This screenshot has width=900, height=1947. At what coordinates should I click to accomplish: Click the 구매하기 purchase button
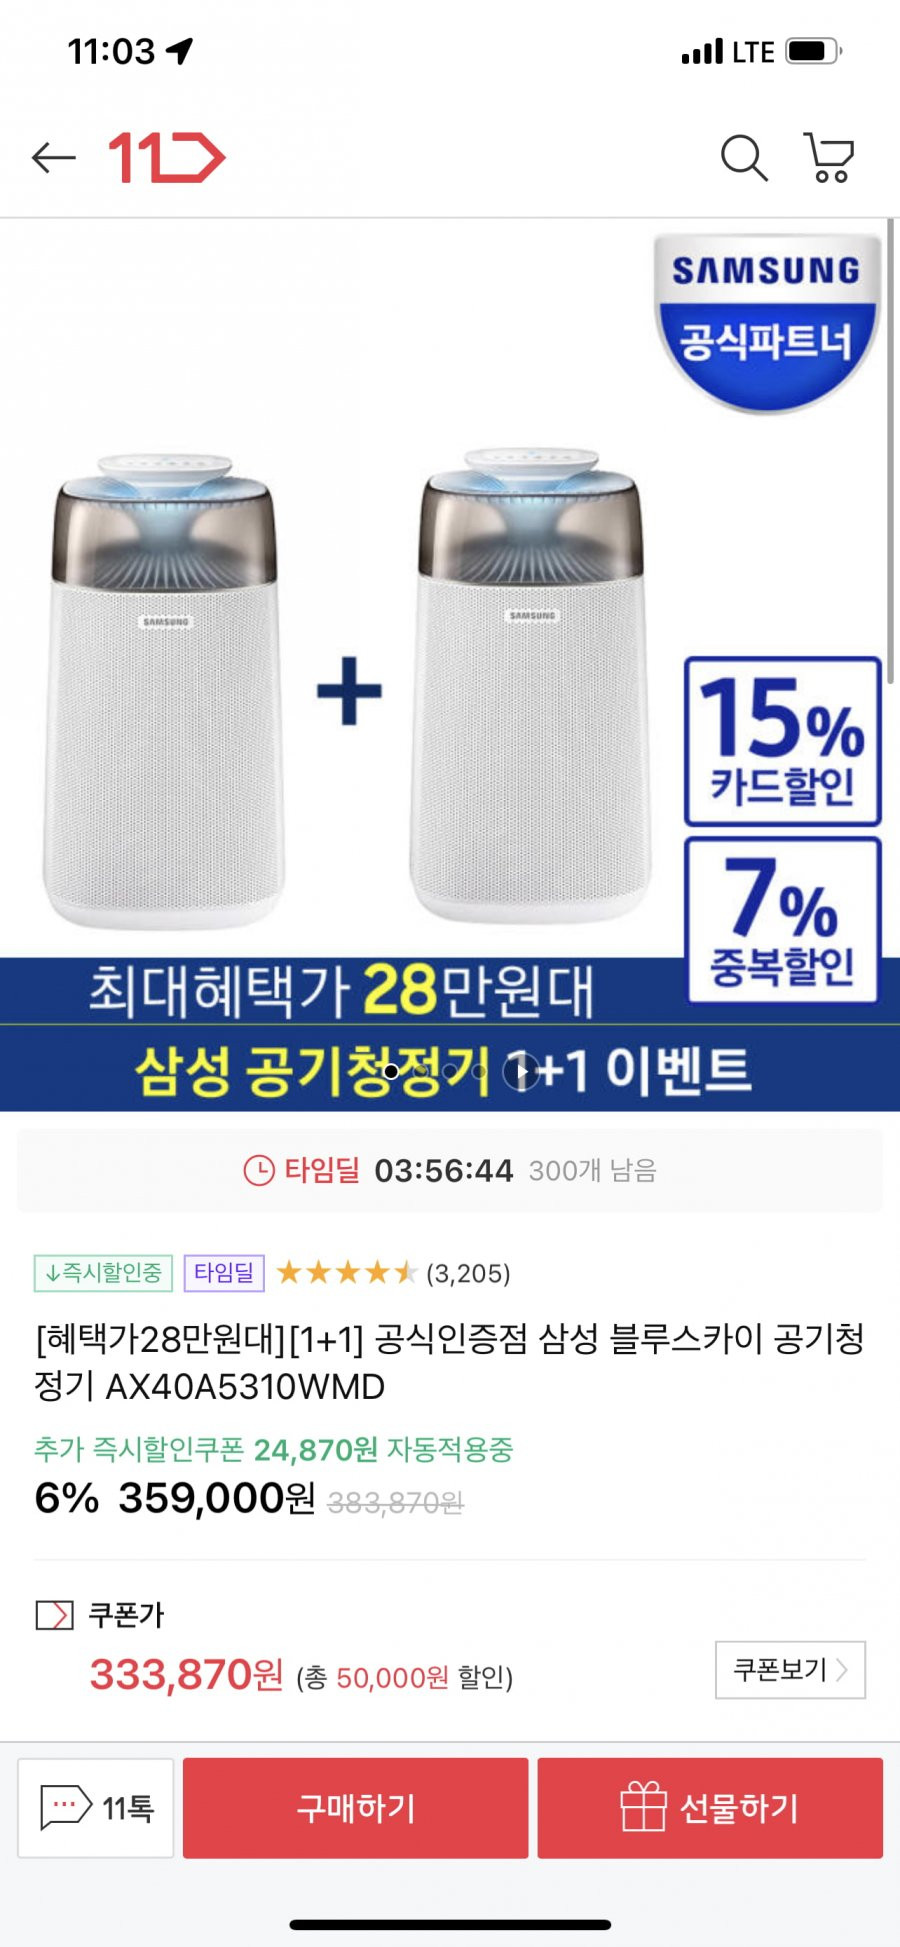coord(355,1808)
